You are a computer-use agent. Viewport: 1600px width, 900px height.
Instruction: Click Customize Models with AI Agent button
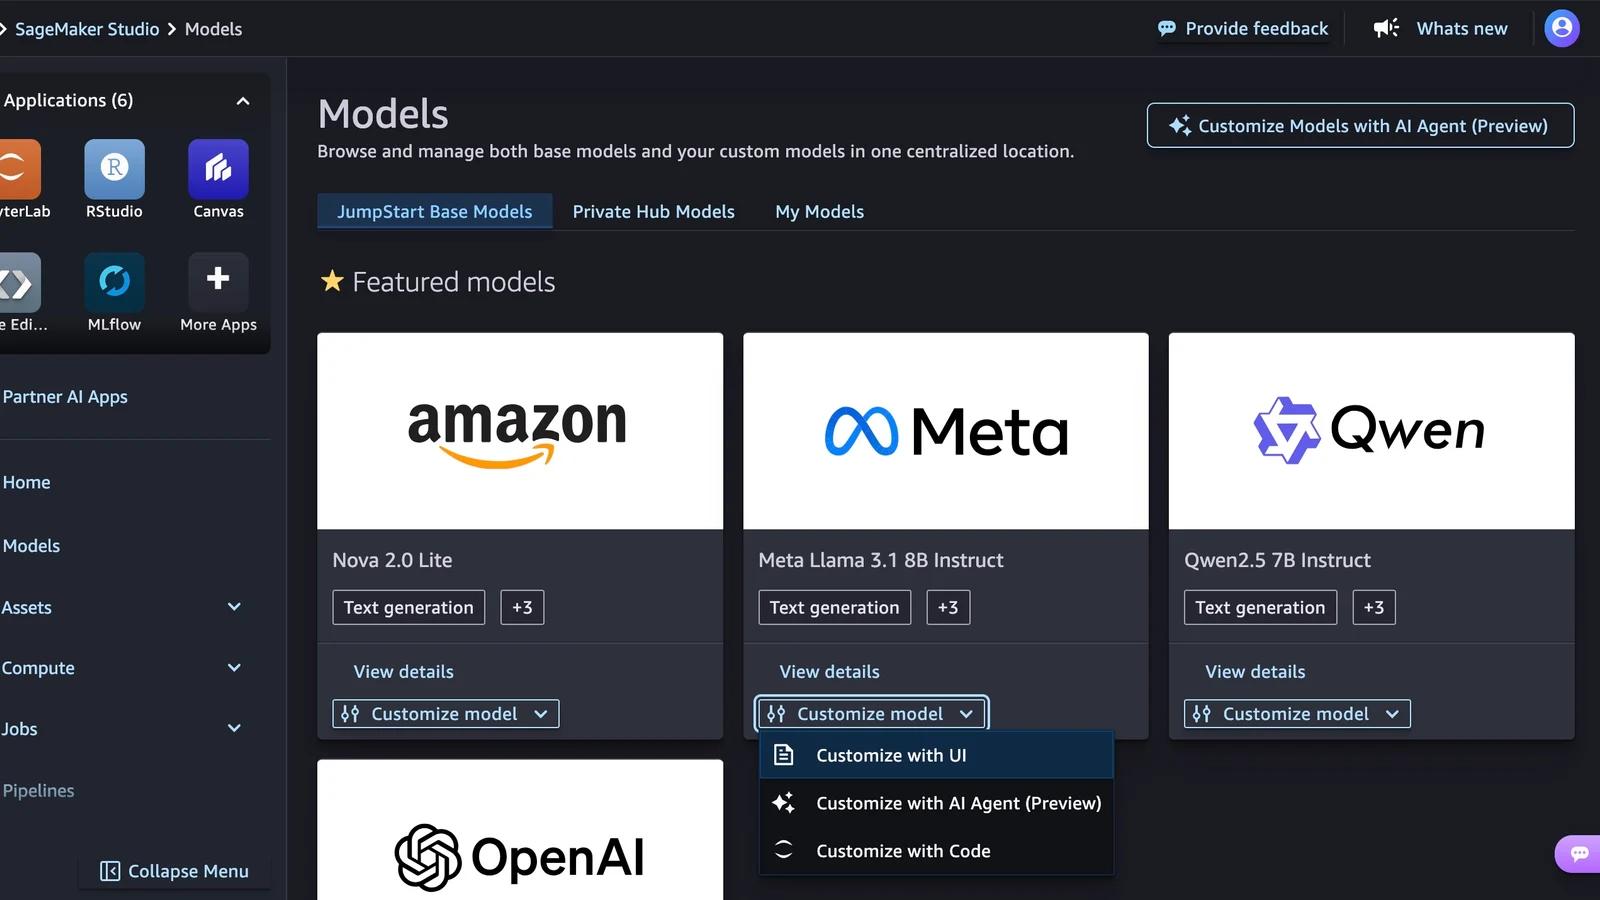click(1360, 126)
